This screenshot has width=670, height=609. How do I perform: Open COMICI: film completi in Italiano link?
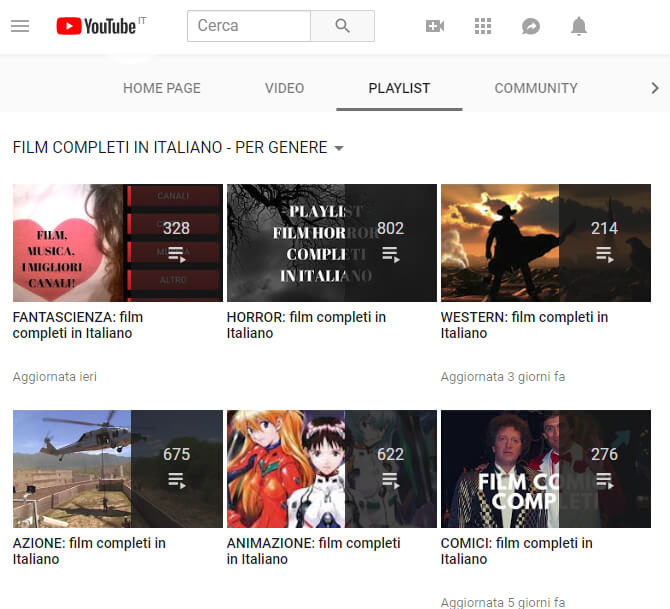(517, 551)
